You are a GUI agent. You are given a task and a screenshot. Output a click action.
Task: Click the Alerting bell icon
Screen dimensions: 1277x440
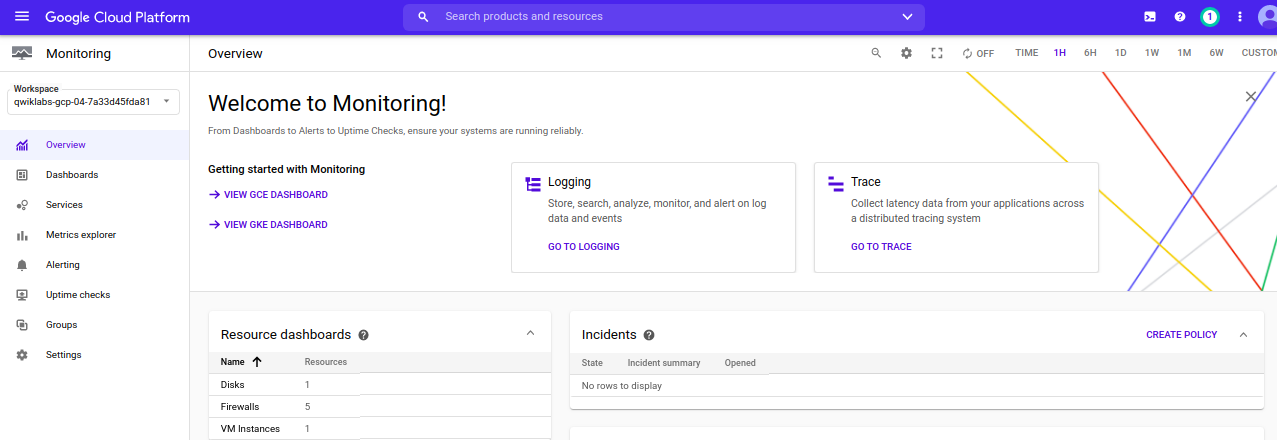(x=22, y=265)
